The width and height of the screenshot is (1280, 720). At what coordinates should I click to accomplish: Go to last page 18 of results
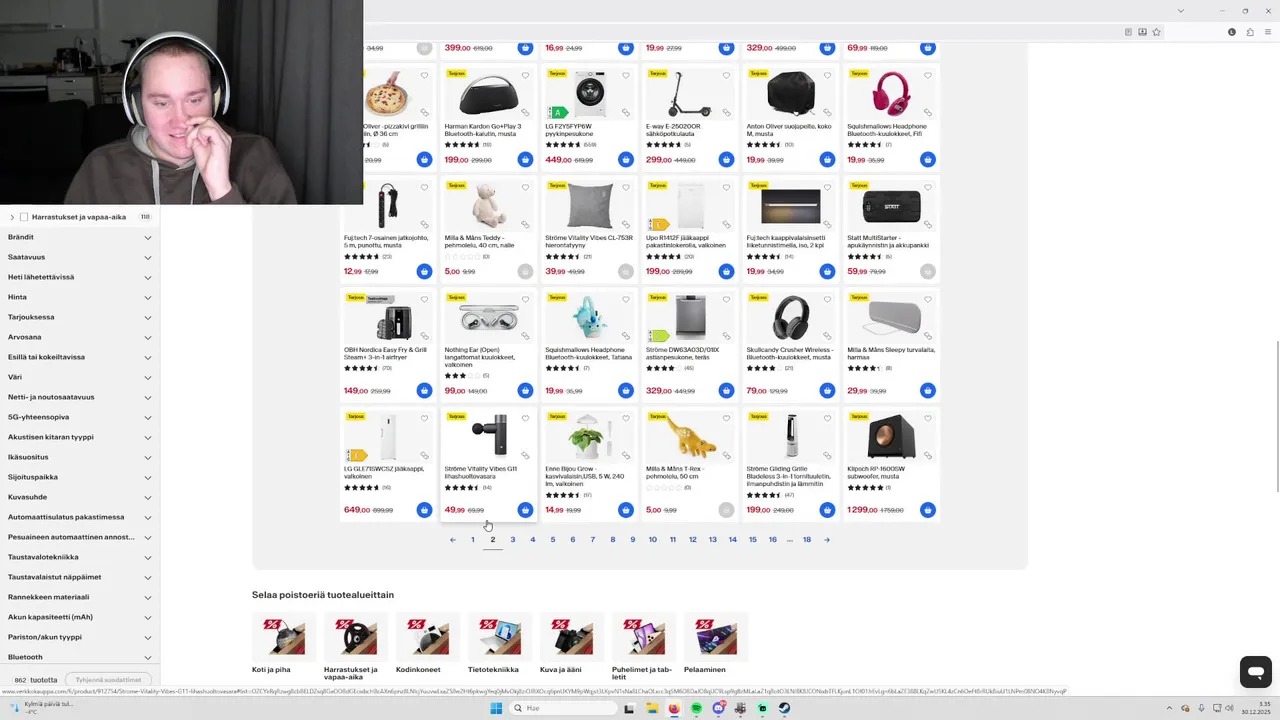807,540
